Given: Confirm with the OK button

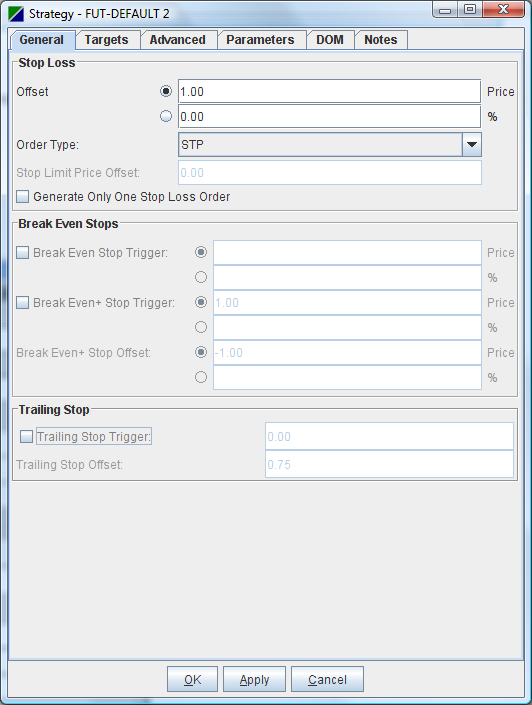Looking at the screenshot, I should click(192, 679).
